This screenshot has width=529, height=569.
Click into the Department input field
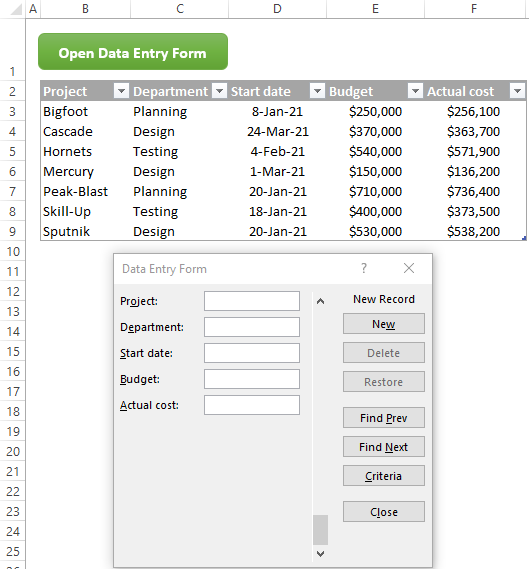pos(252,327)
